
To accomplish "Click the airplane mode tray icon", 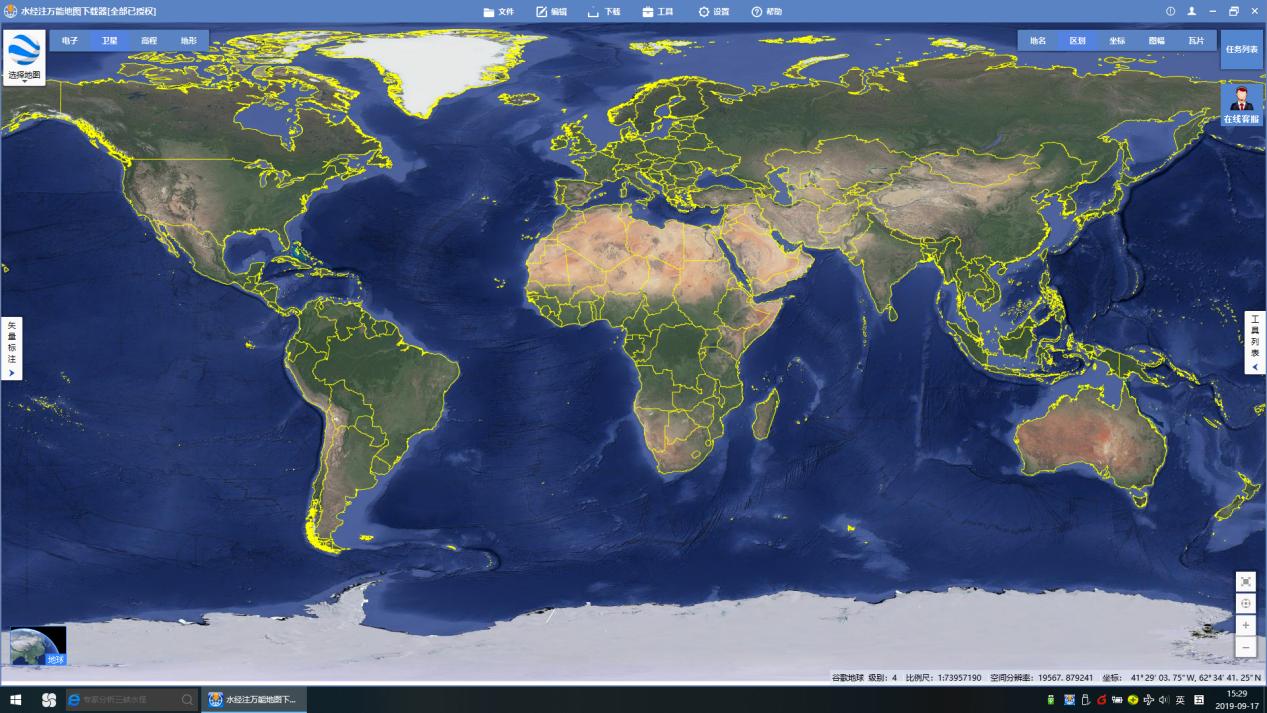I will pos(1148,700).
